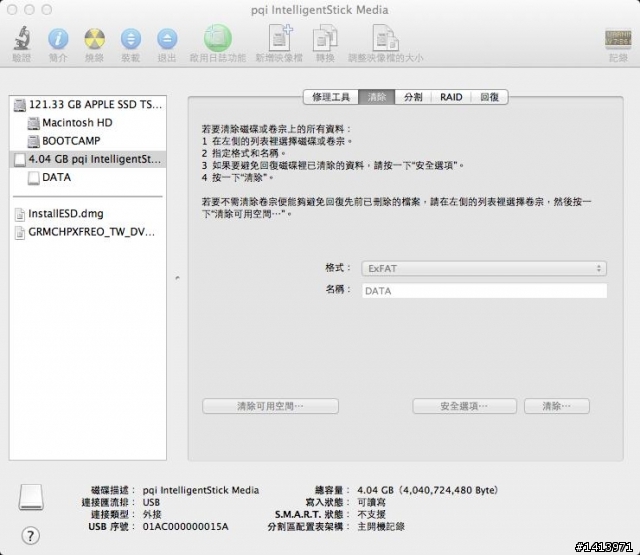640x555 pixels.
Task: Open the Log icon in toolbar
Action: (x=618, y=39)
